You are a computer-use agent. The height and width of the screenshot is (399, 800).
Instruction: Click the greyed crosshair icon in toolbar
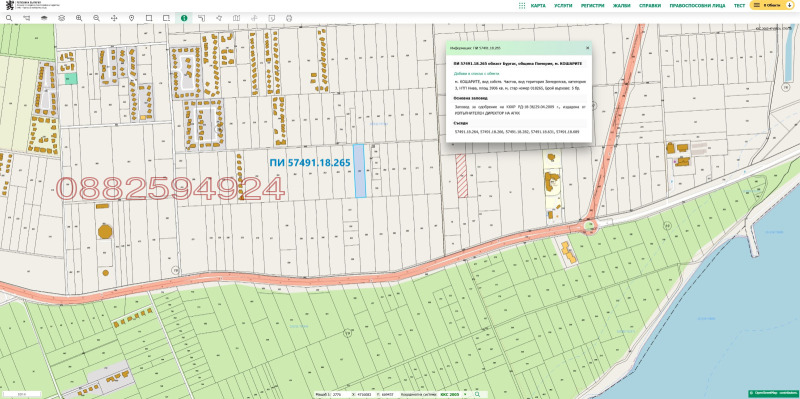pyautogui.click(x=254, y=18)
